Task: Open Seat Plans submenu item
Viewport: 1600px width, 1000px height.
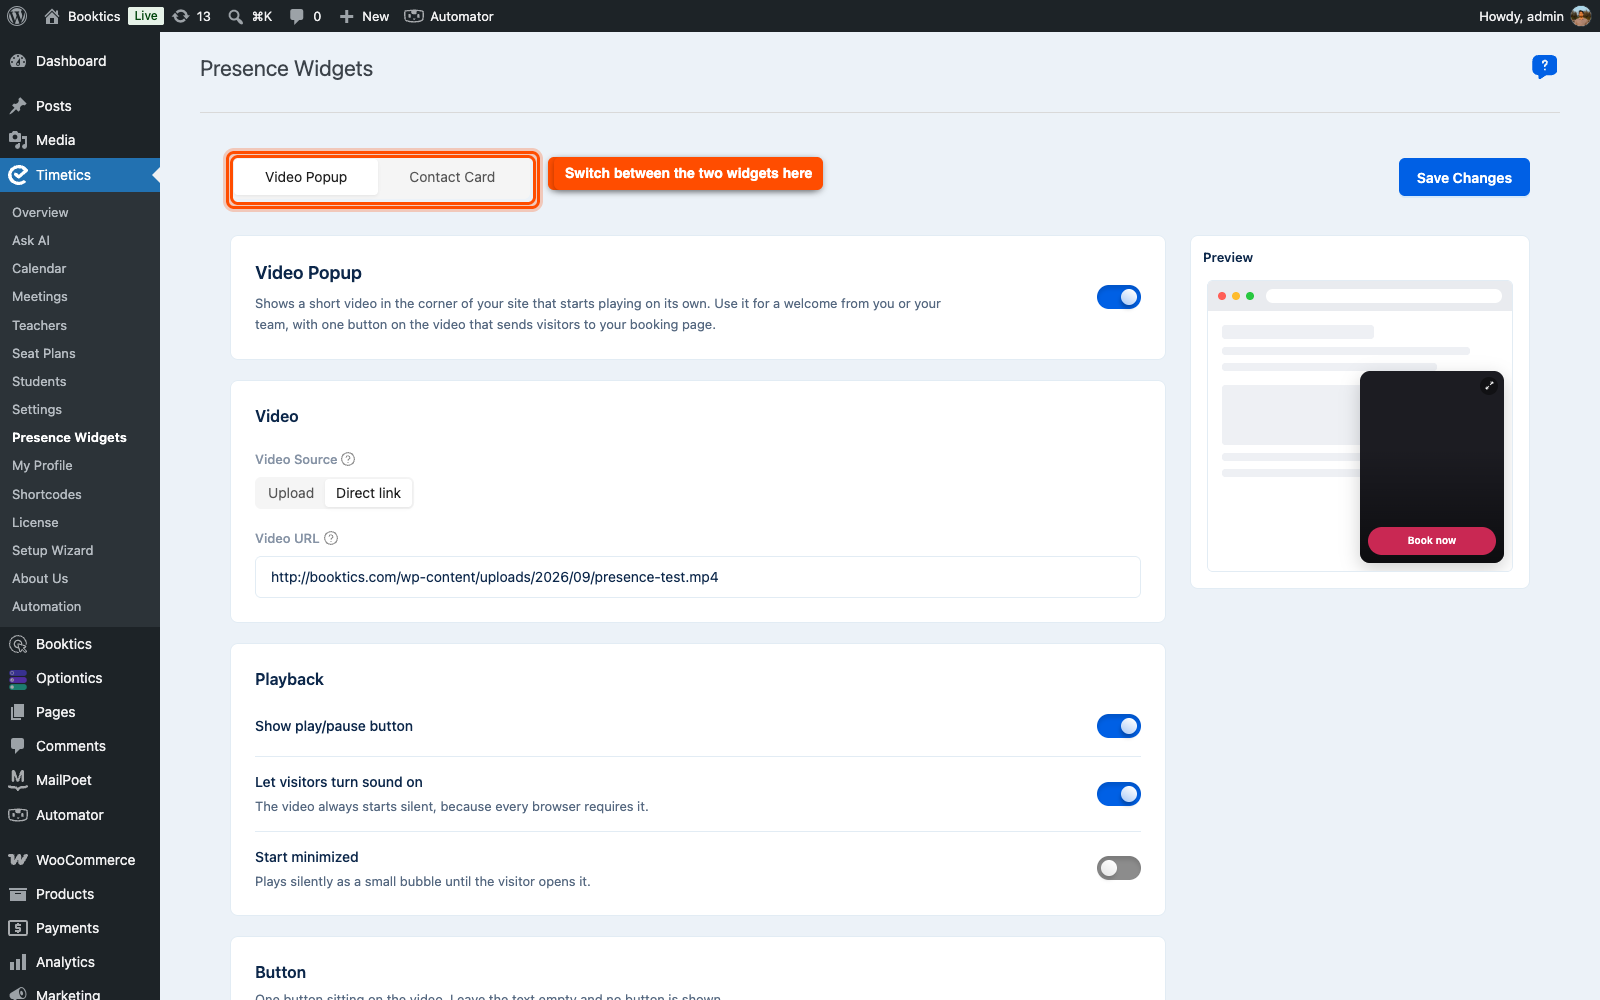Action: pyautogui.click(x=44, y=353)
